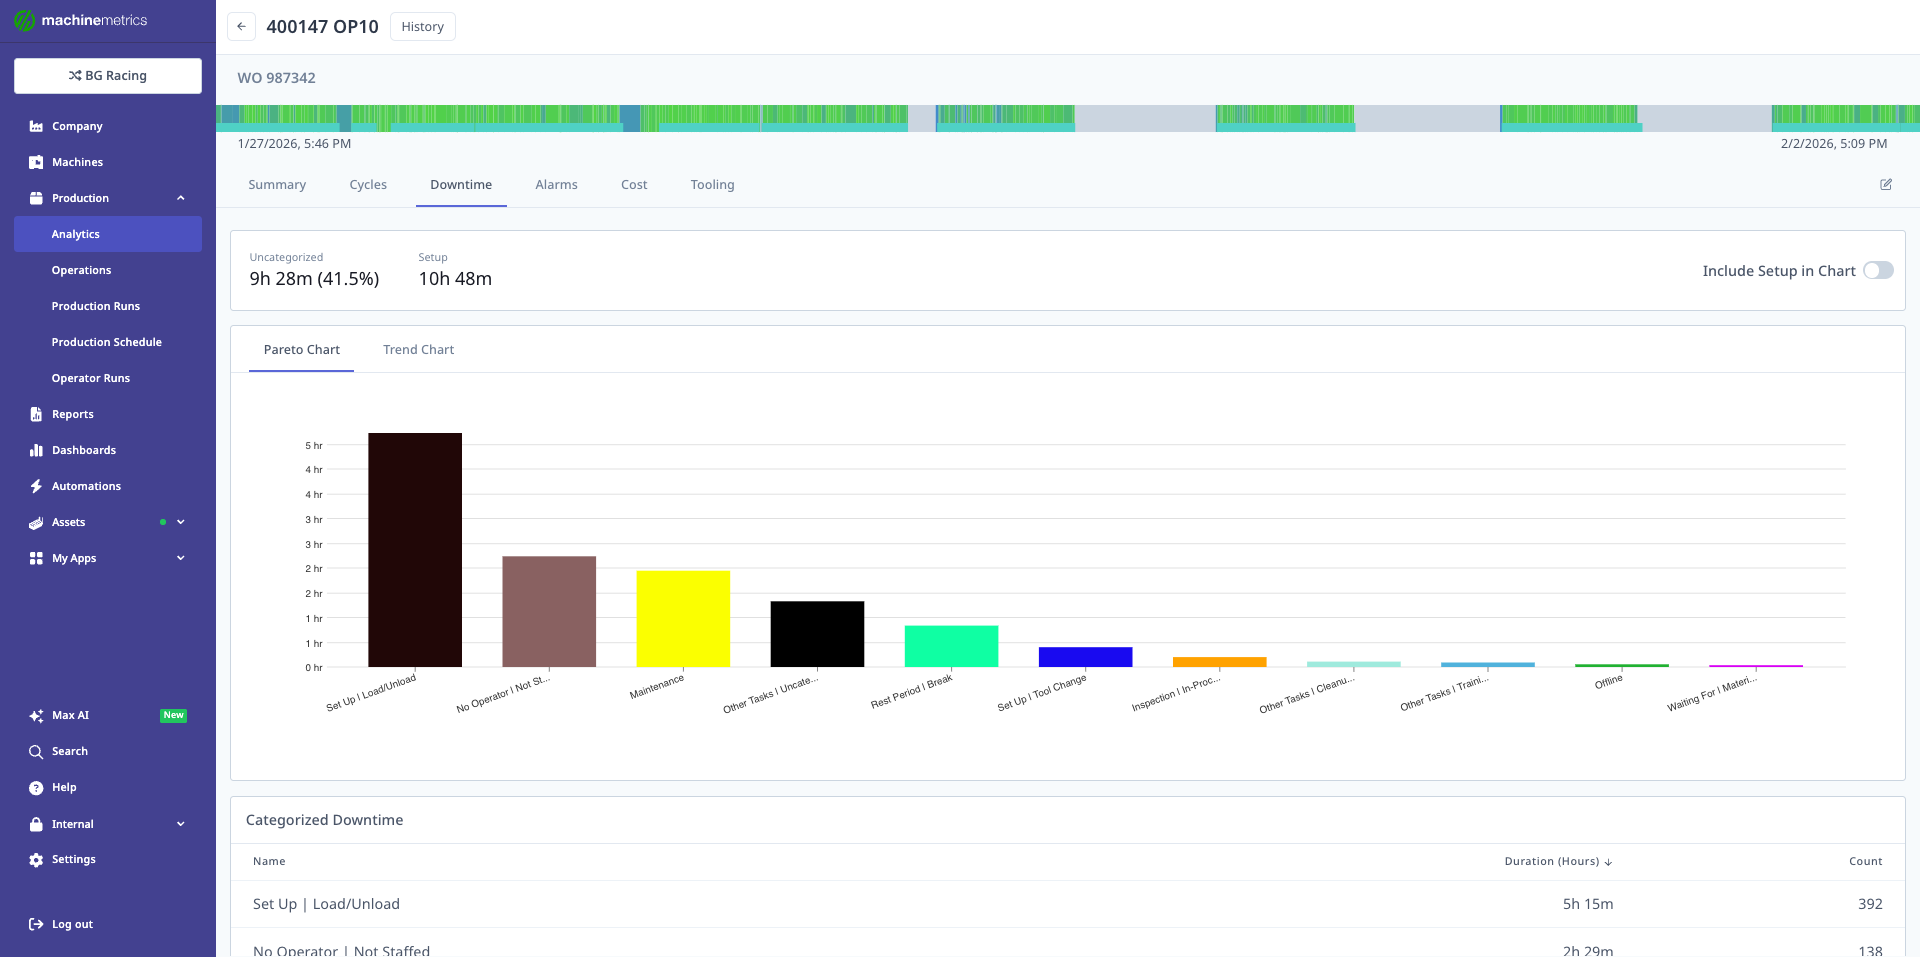Toggle the Duration (Hours) sort order
Screen dimensions: 1920x957
coord(1556,861)
